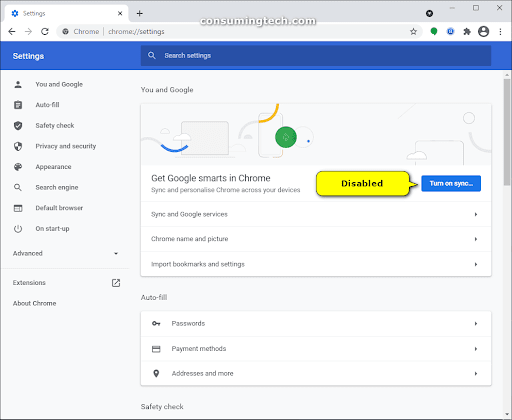
Task: Click the Search settings field
Action: pos(316,55)
